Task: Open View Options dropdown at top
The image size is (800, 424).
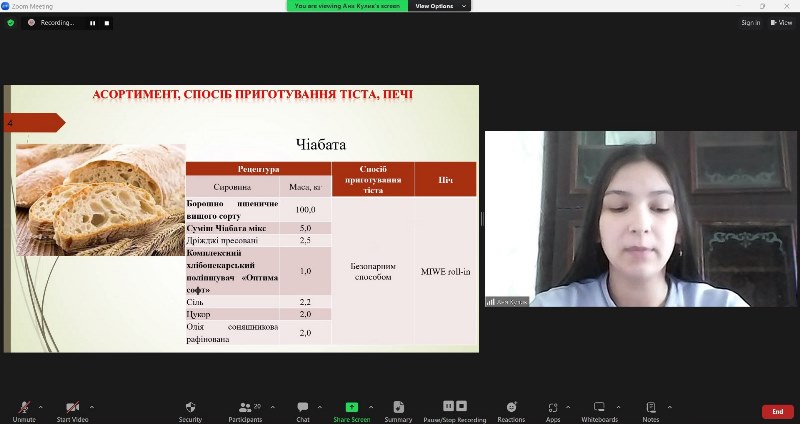Action: pyautogui.click(x=439, y=6)
